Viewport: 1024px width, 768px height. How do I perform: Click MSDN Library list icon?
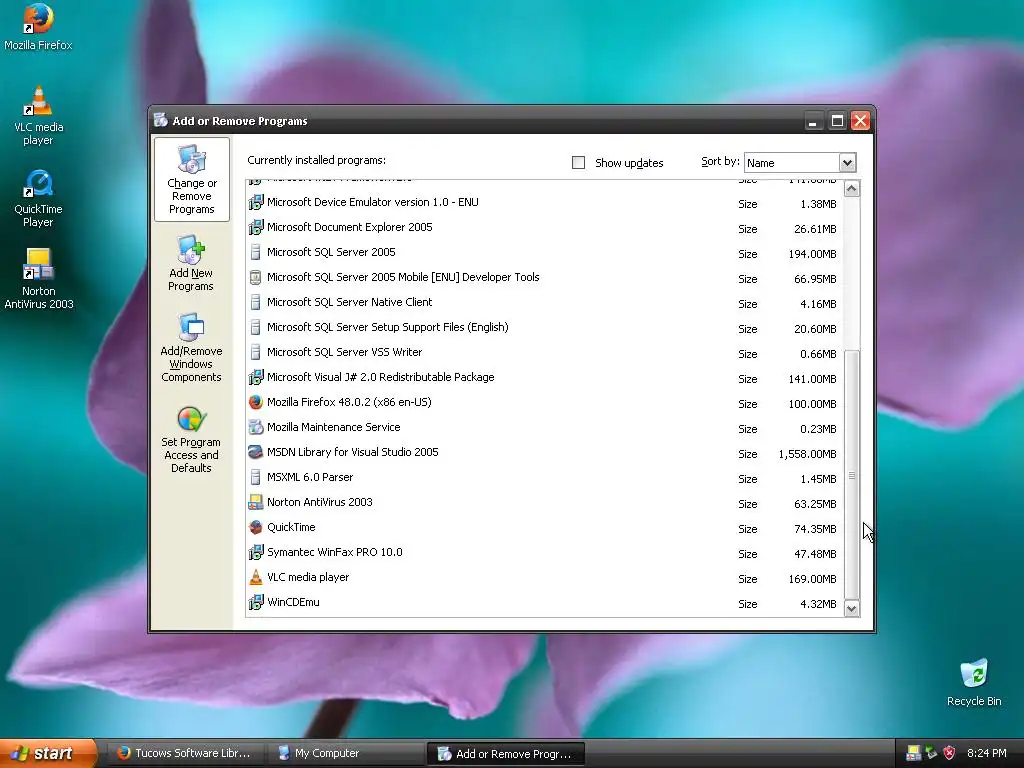pos(255,453)
